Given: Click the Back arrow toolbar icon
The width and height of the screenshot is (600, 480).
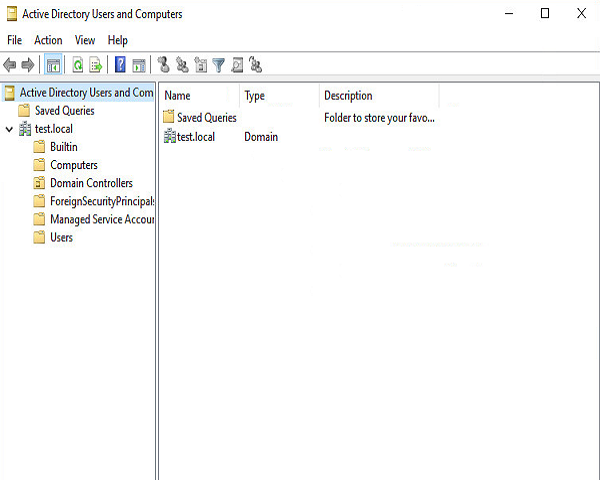Looking at the screenshot, I should 10,65.
